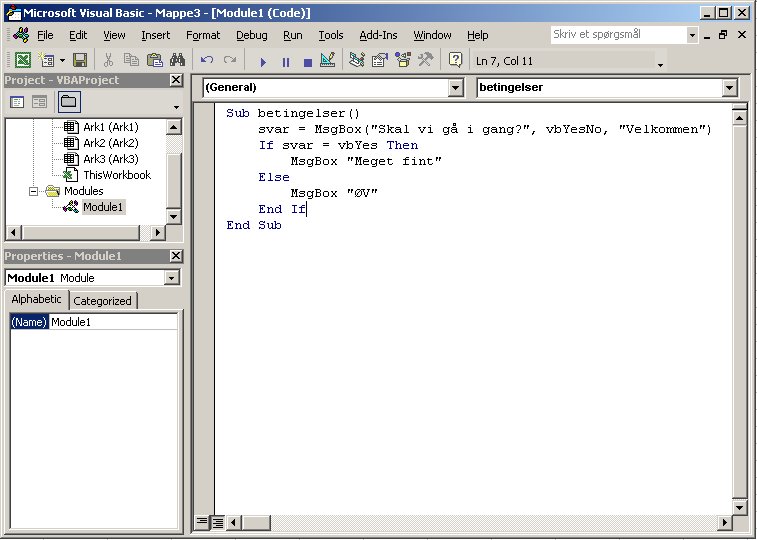
Task: Select Ark1 (Ark1) in project tree
Action: [x=111, y=127]
